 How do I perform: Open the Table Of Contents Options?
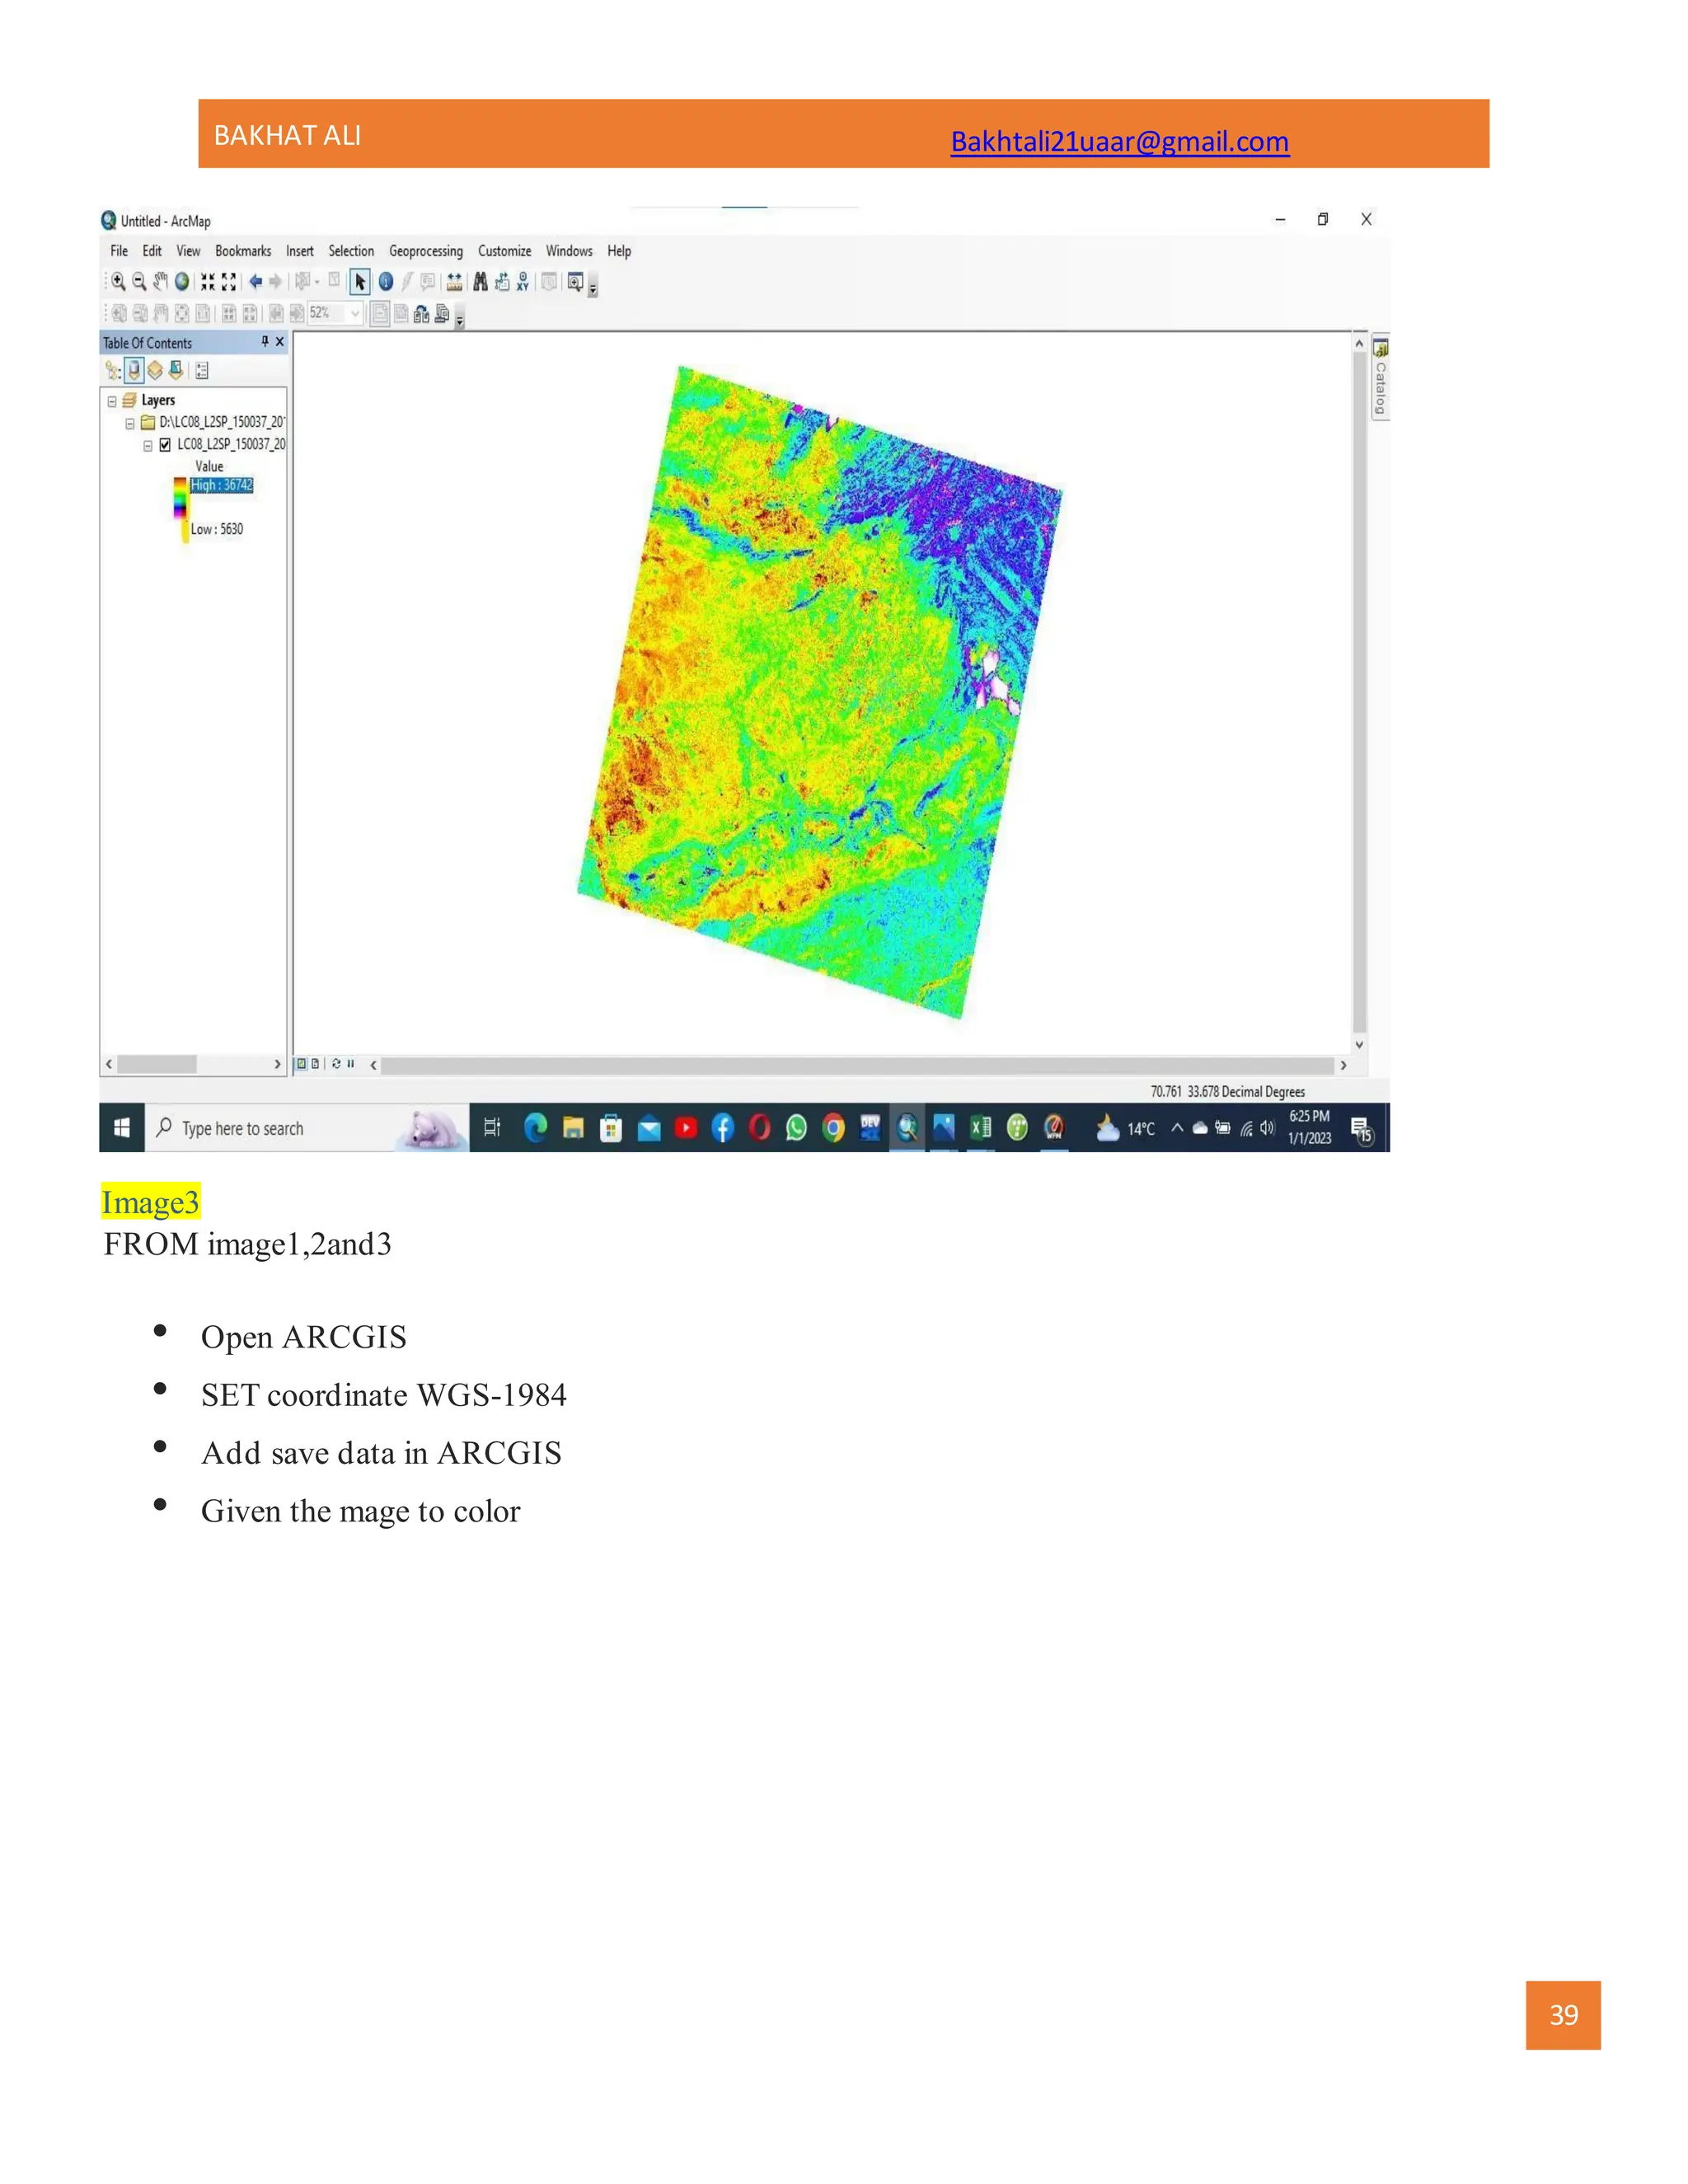[201, 371]
